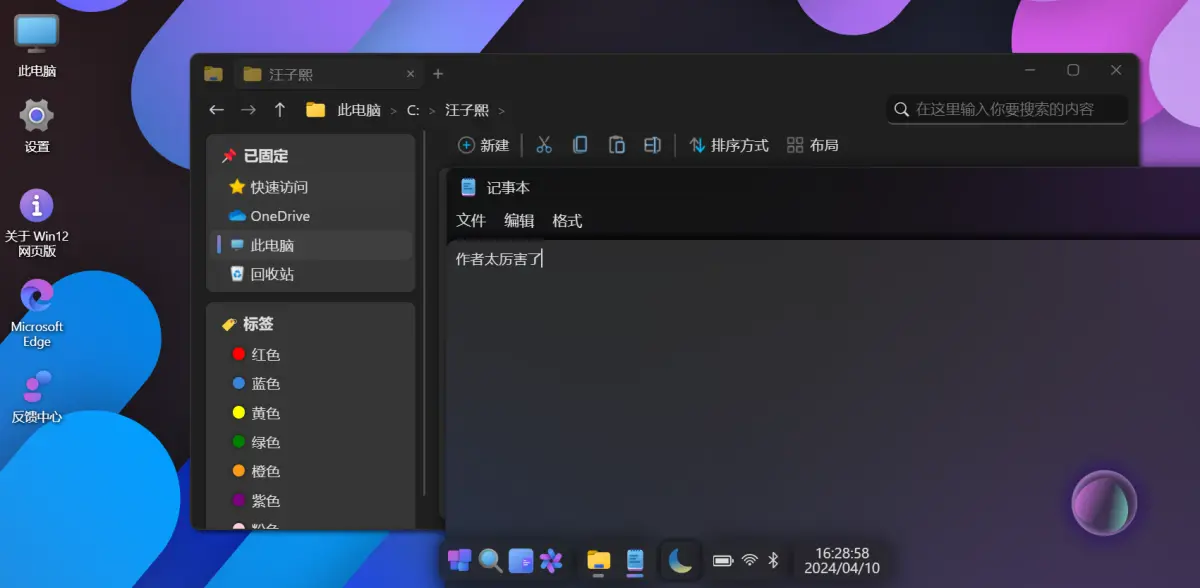1200x588 pixels.
Task: Open the widgets panel icon on the taskbar
Action: [521, 560]
